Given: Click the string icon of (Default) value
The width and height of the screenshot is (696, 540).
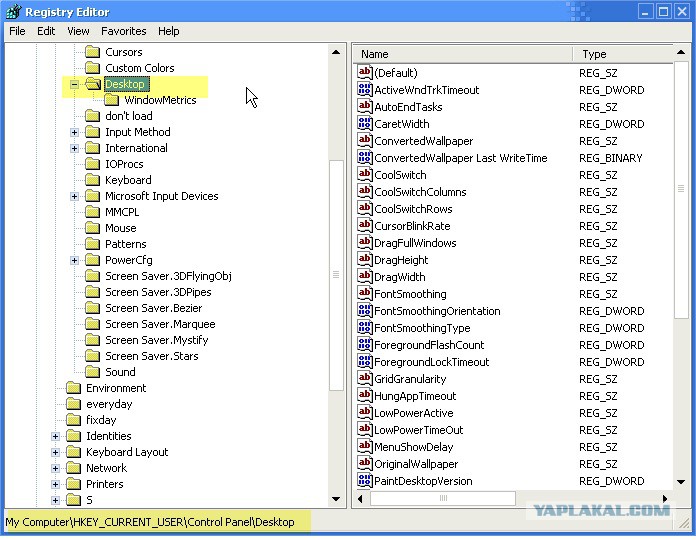Looking at the screenshot, I should (364, 72).
